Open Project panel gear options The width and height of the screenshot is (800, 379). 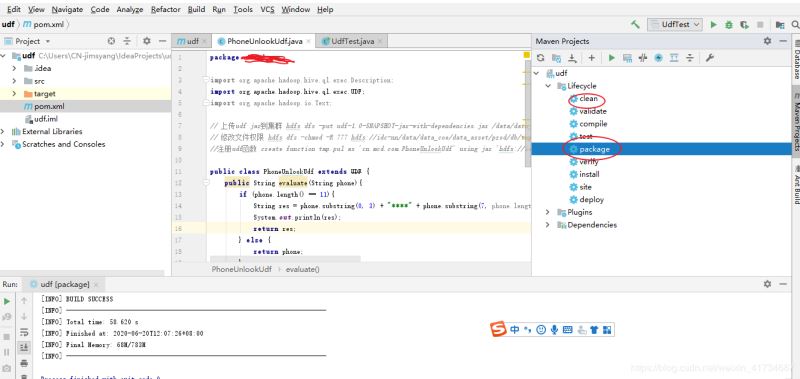[x=146, y=41]
